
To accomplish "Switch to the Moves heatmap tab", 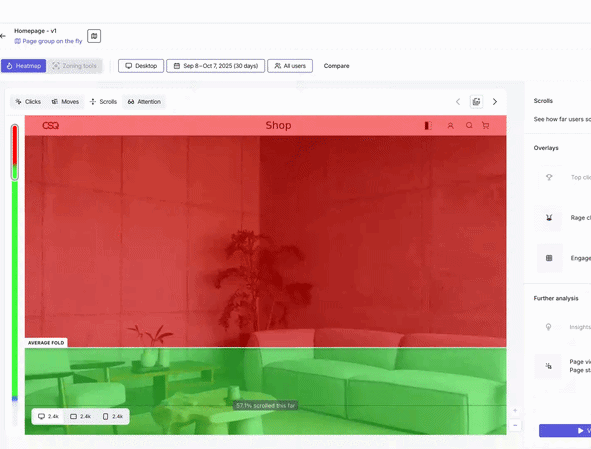I will [65, 101].
